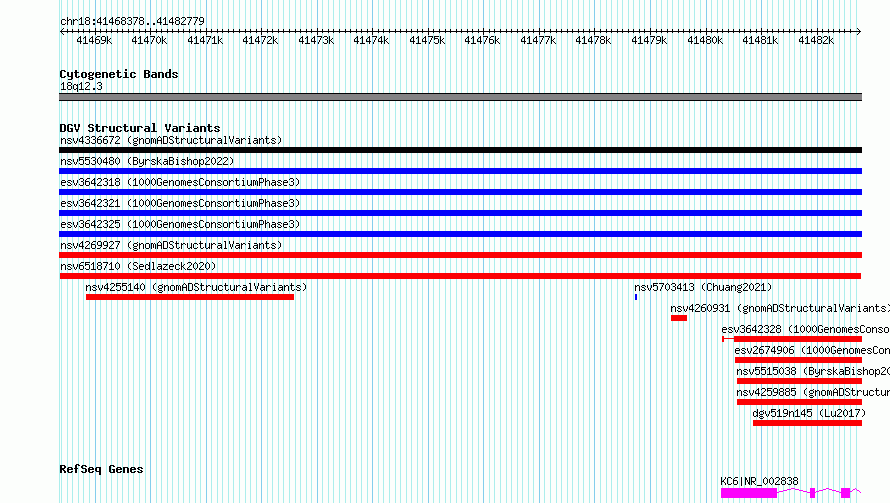Click the nsv4255140 variant label
The width and height of the screenshot is (890, 503).
pyautogui.click(x=196, y=287)
